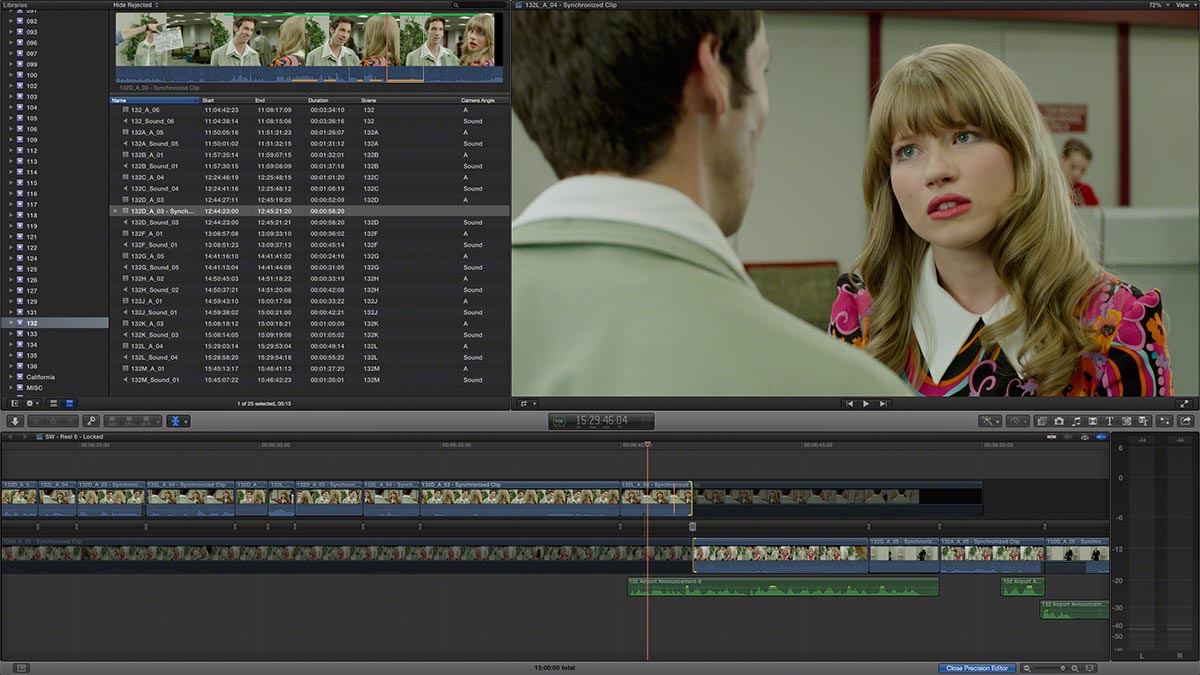Screen dimensions: 1200x675
Task: Toggle snapping in the timeline
Action: point(1101,437)
